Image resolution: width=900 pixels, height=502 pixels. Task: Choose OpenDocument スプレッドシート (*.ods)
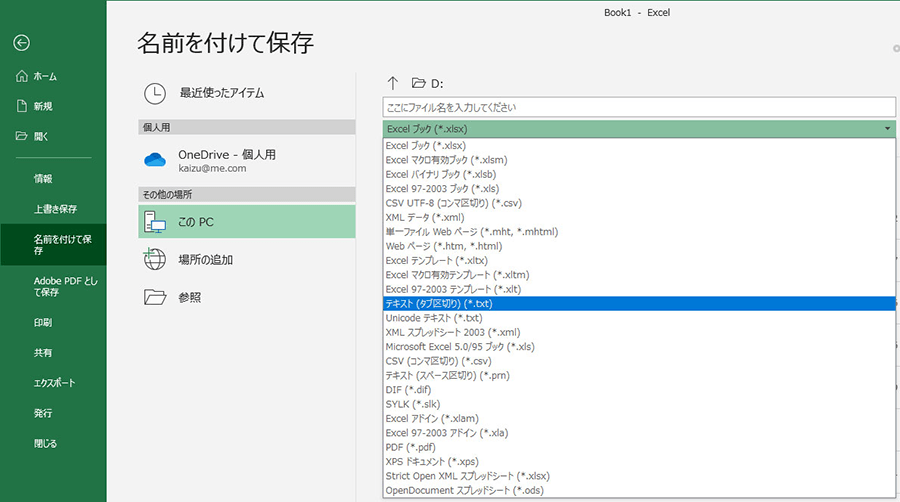click(x=639, y=490)
